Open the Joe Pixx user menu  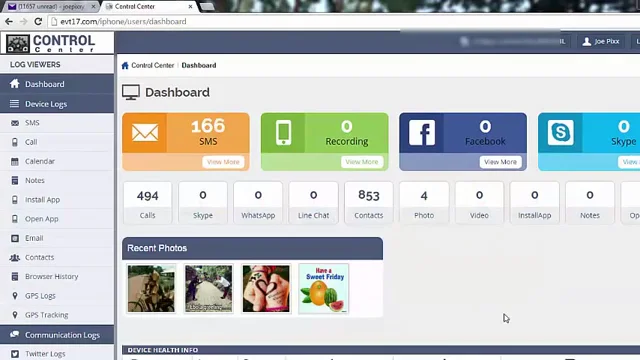click(601, 41)
